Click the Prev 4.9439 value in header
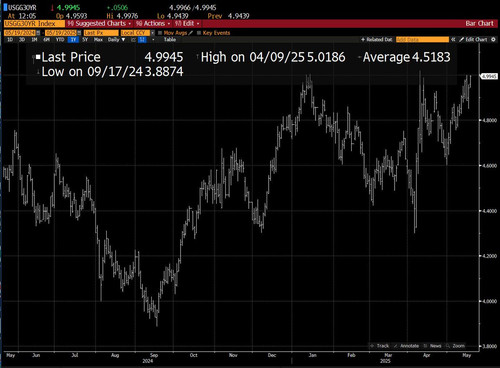This screenshot has height=368, width=500. (228, 16)
